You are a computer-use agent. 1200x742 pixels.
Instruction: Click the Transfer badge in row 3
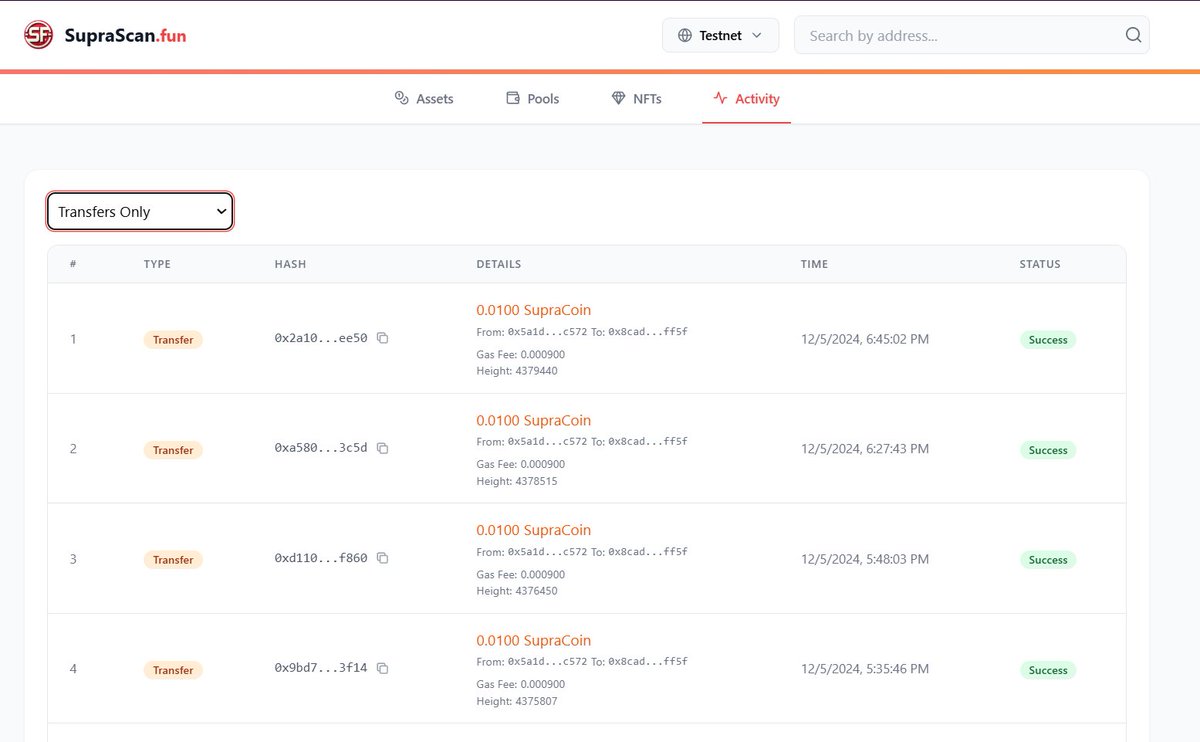[173, 560]
